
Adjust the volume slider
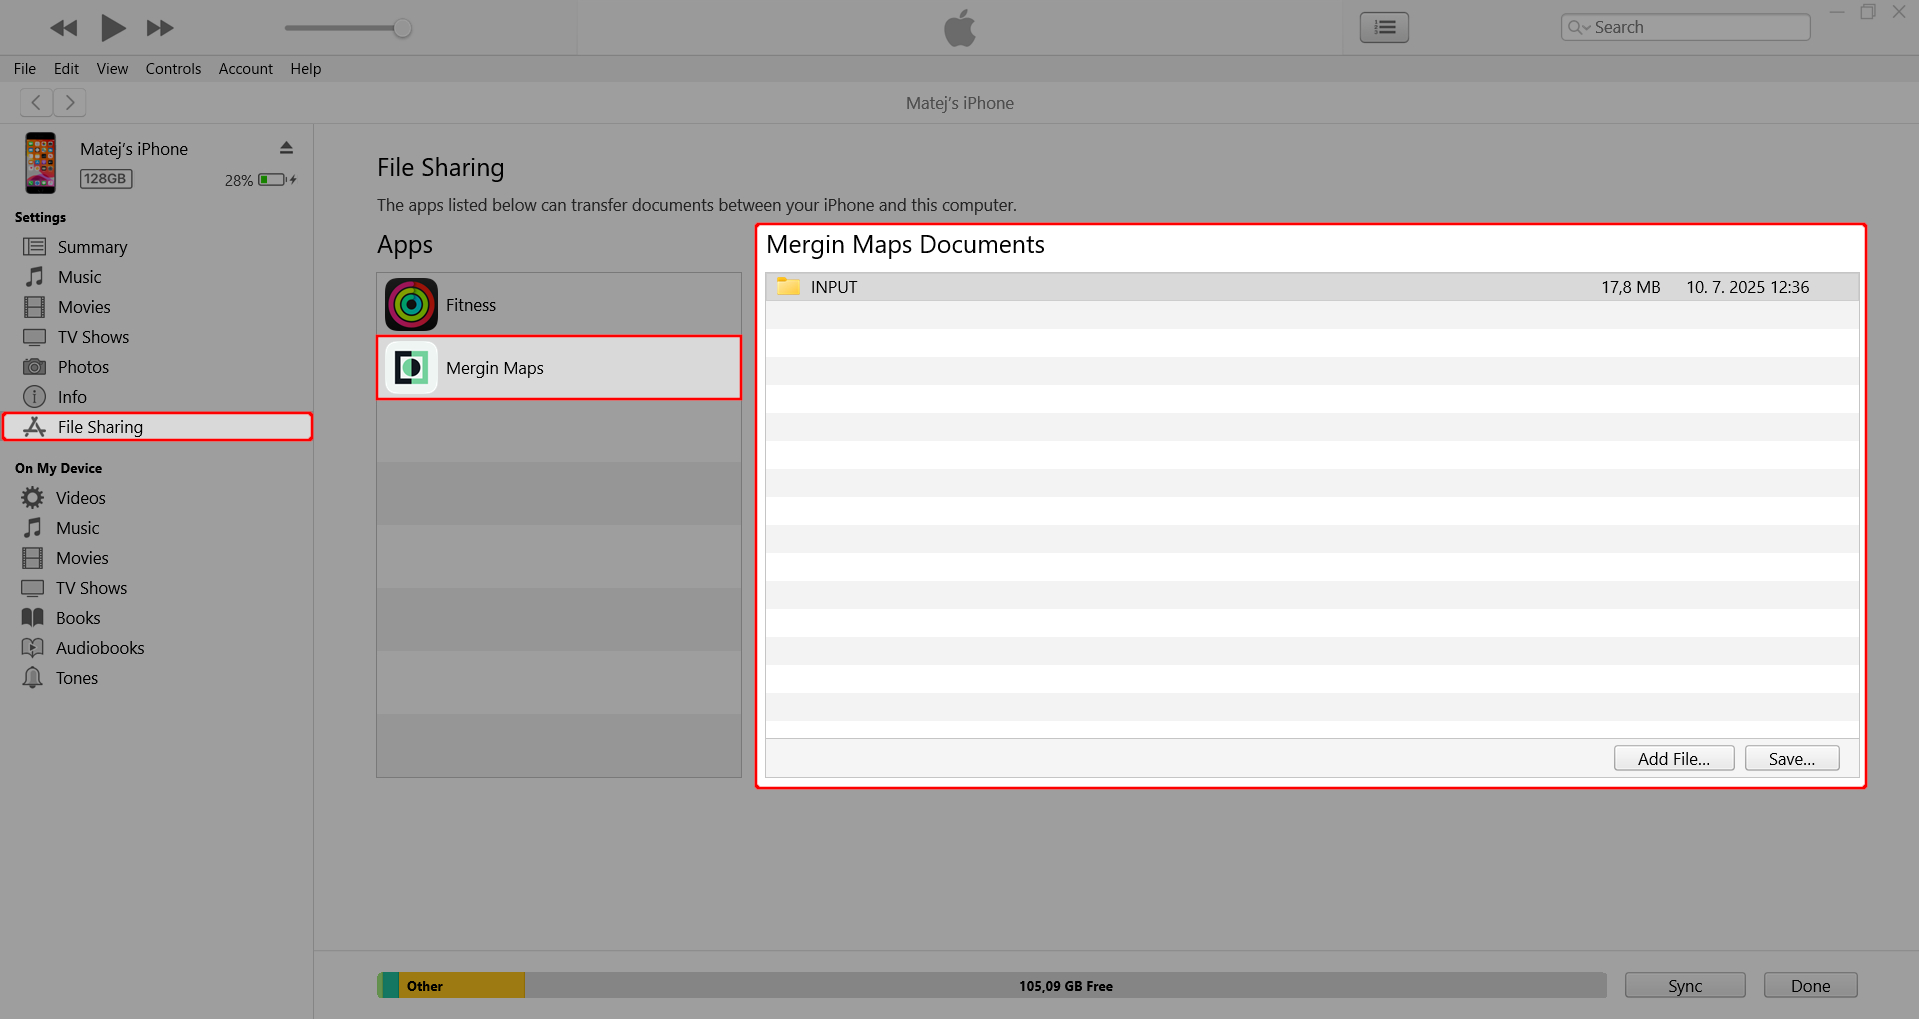tap(403, 28)
